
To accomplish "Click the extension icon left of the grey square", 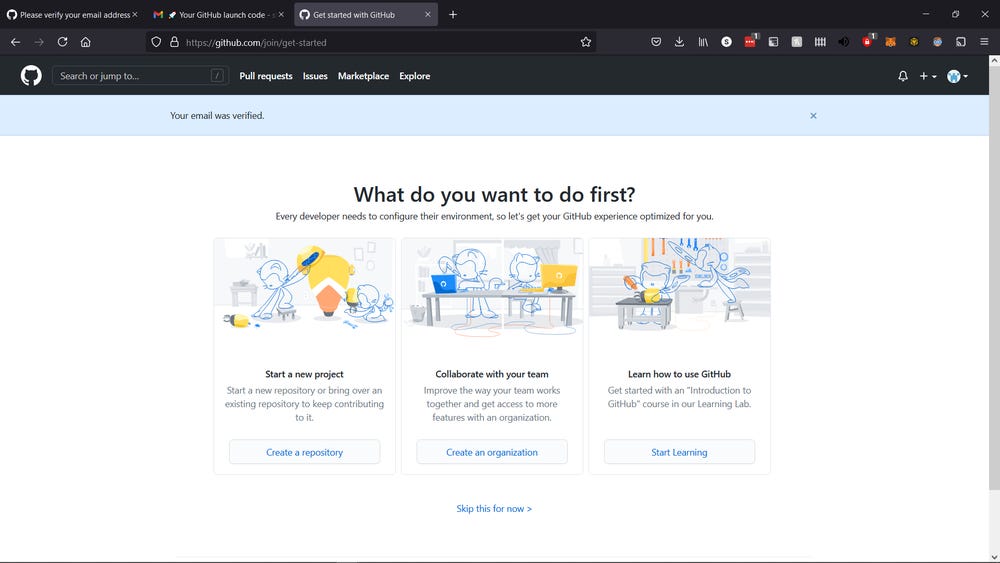I will tap(773, 42).
